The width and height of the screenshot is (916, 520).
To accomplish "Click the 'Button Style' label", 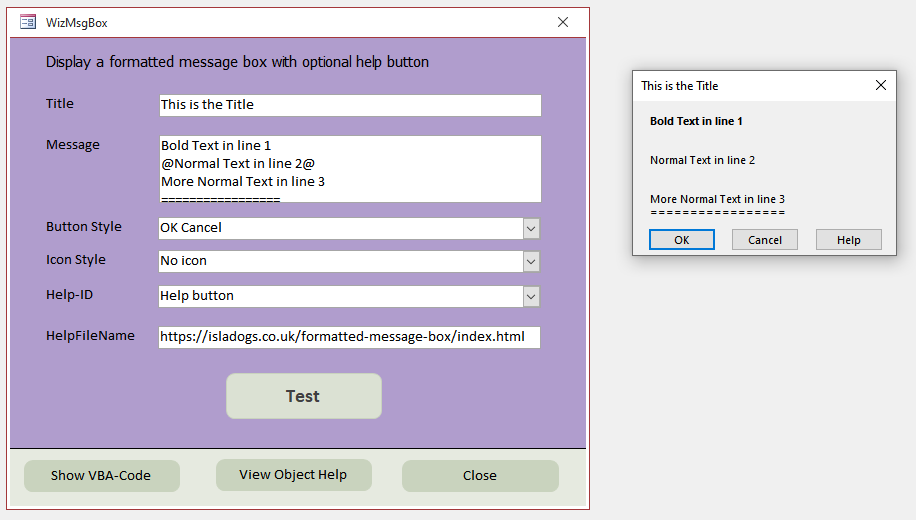I will pos(84,227).
